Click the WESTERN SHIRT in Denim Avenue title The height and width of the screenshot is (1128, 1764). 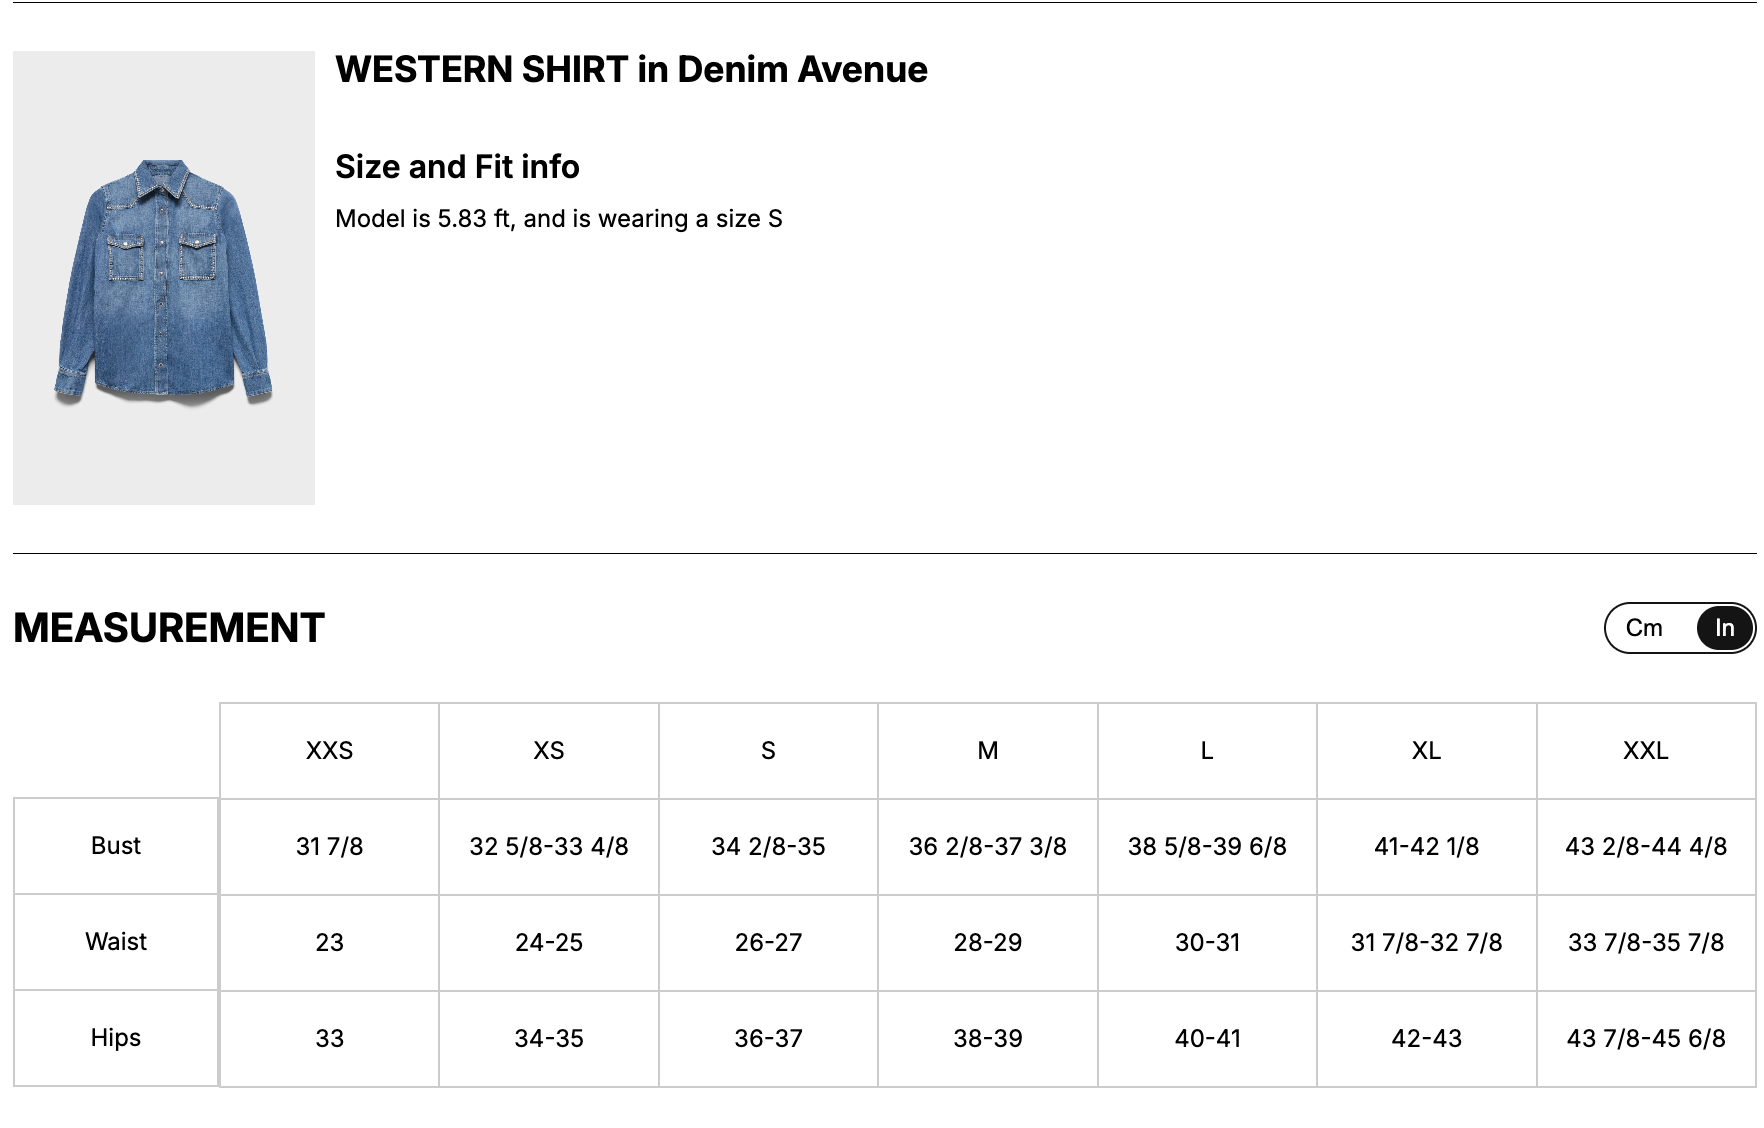click(631, 70)
